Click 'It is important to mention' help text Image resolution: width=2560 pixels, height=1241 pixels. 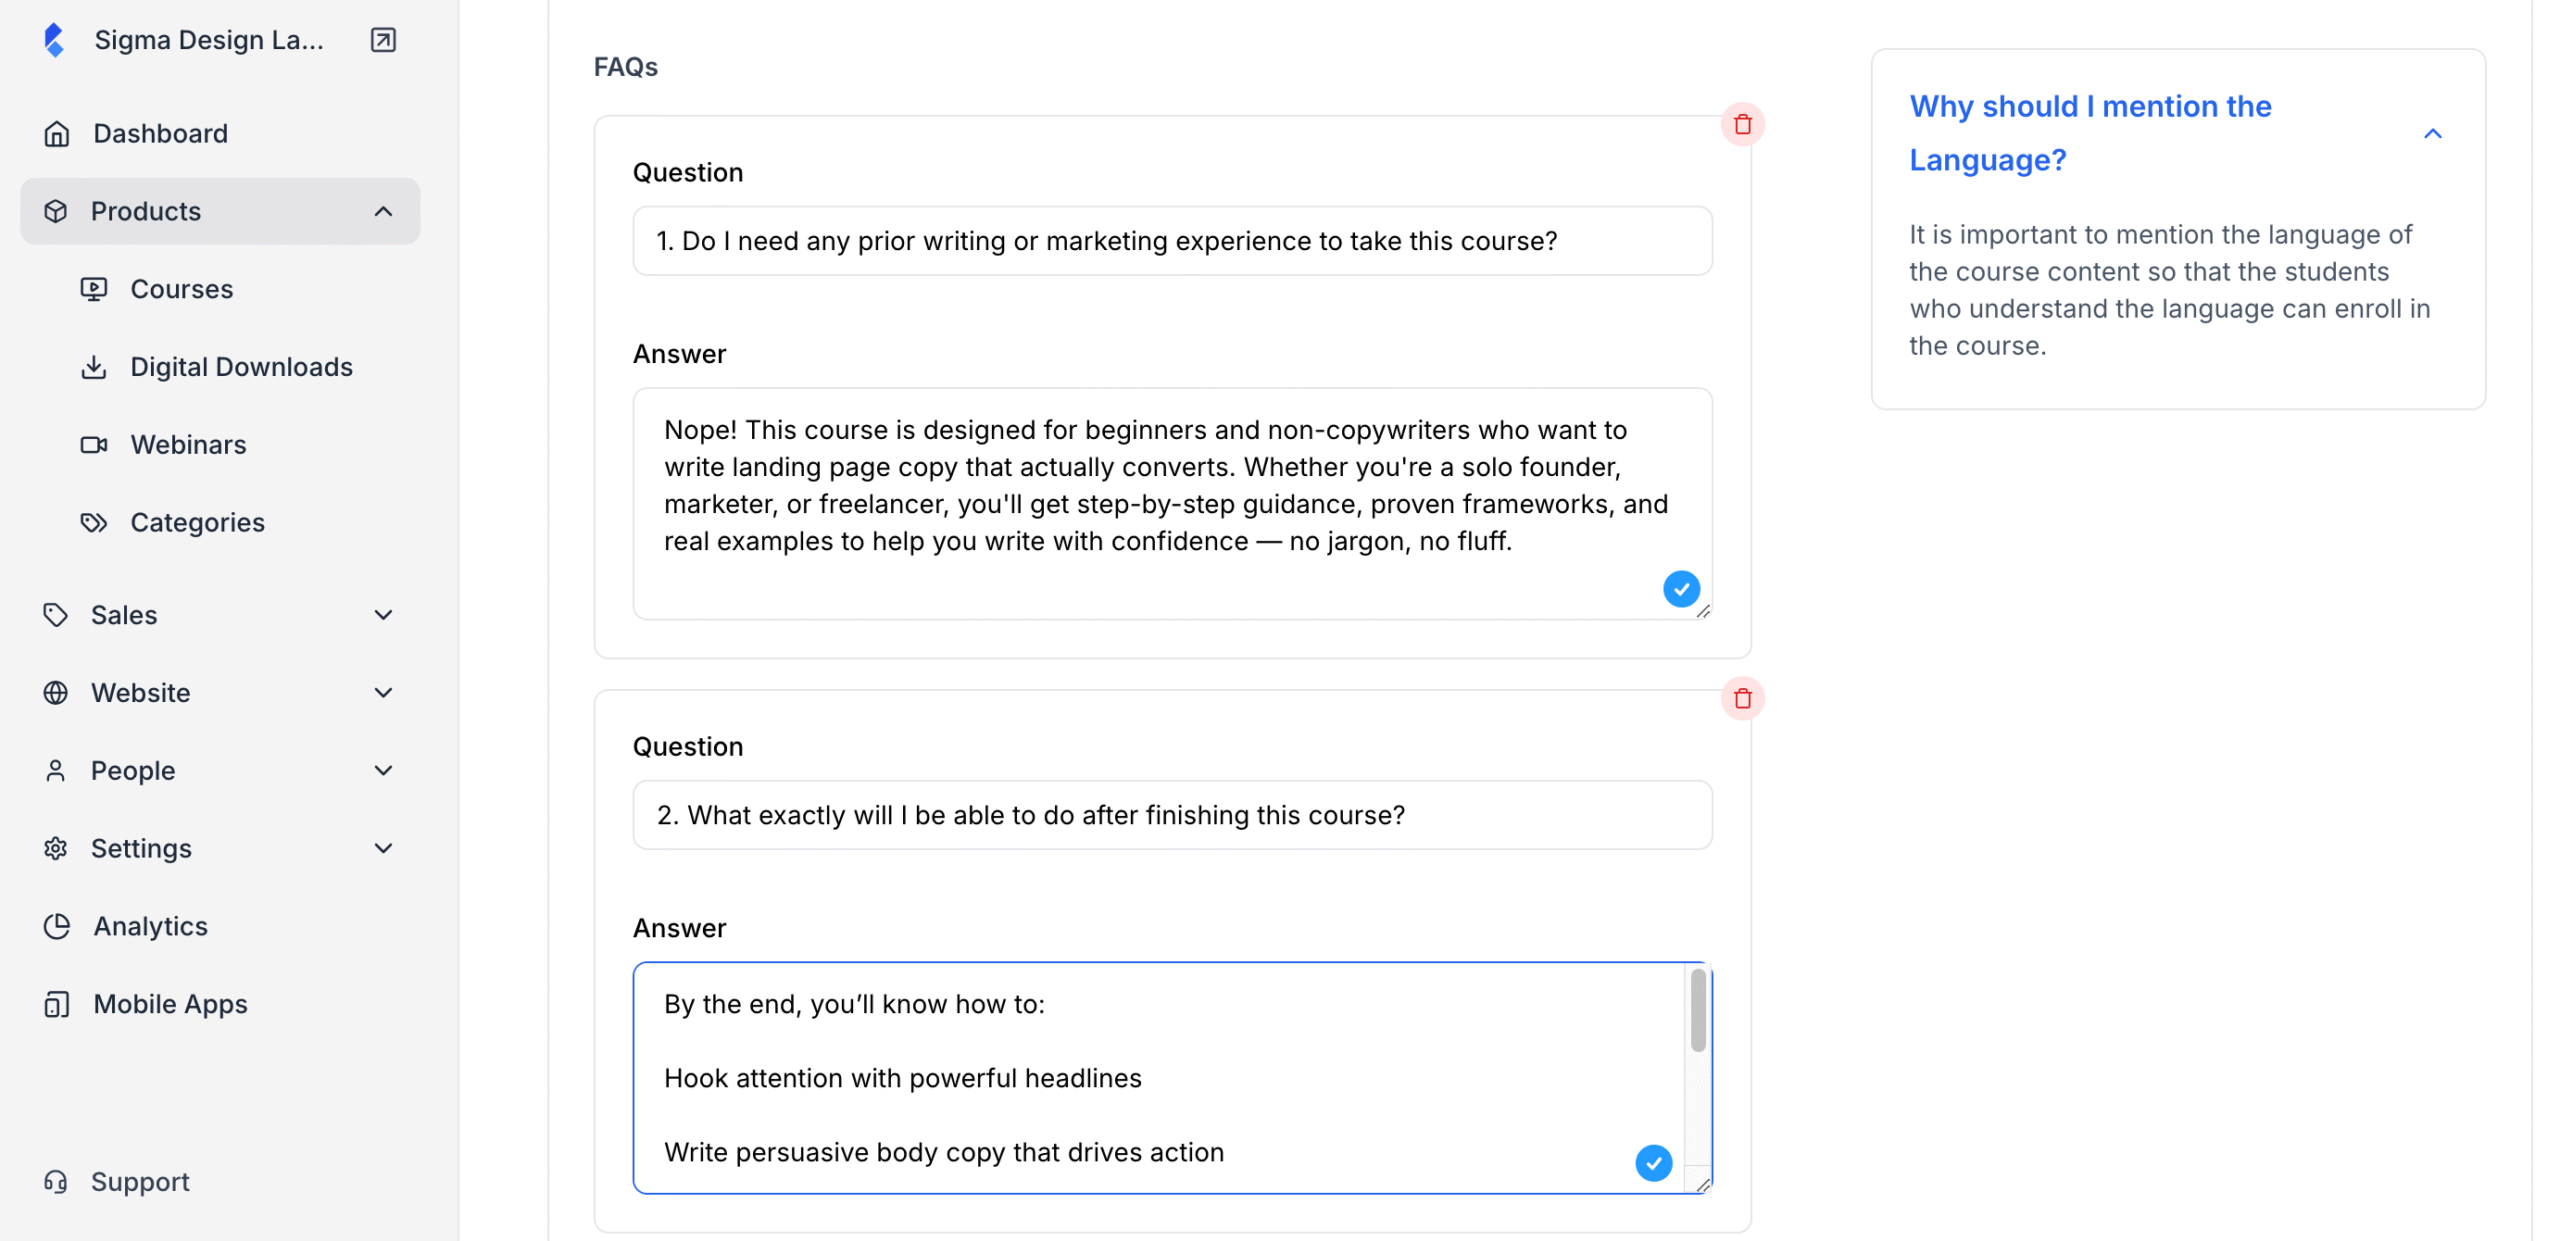[x=2170, y=290]
